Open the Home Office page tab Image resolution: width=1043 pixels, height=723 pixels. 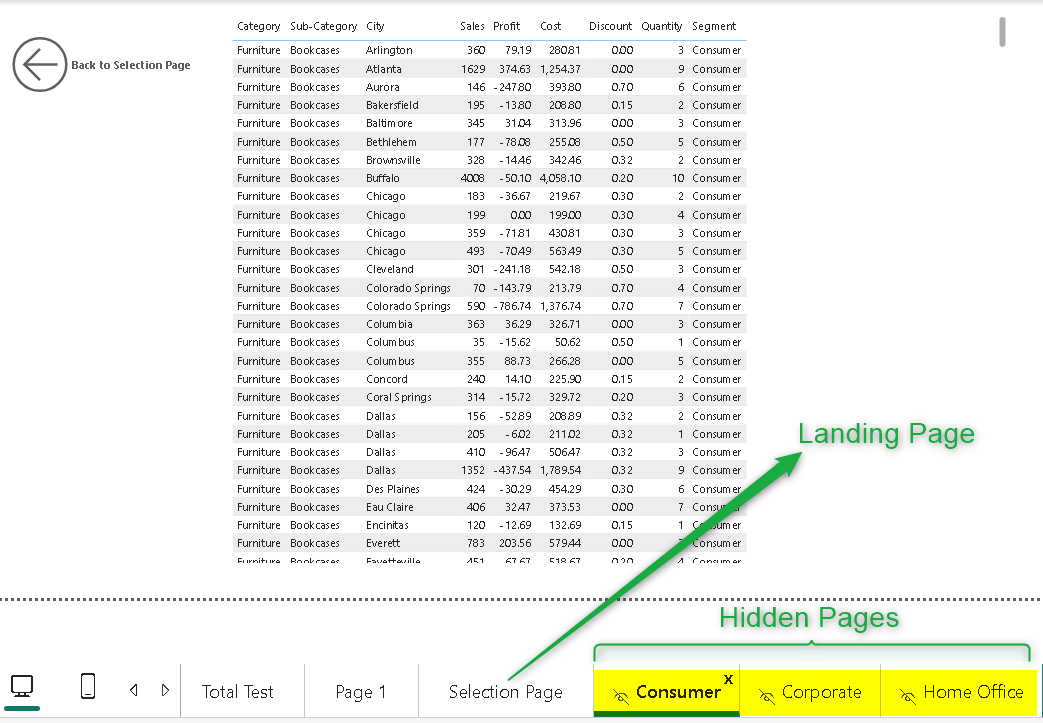tap(973, 692)
